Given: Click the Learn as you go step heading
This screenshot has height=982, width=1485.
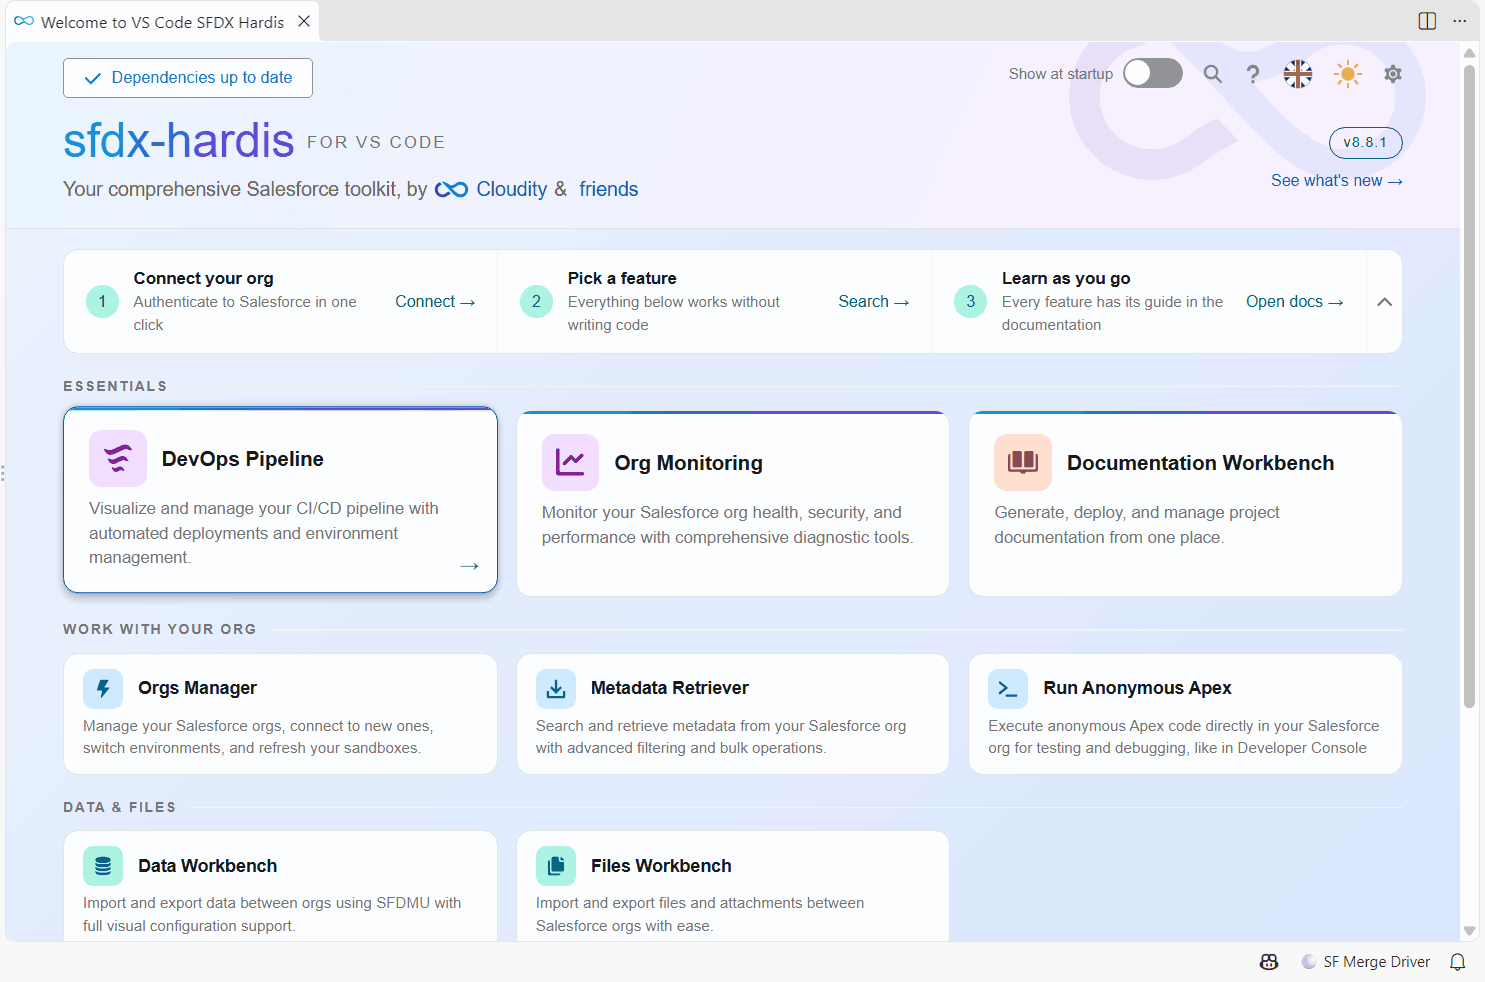Looking at the screenshot, I should (1066, 279).
